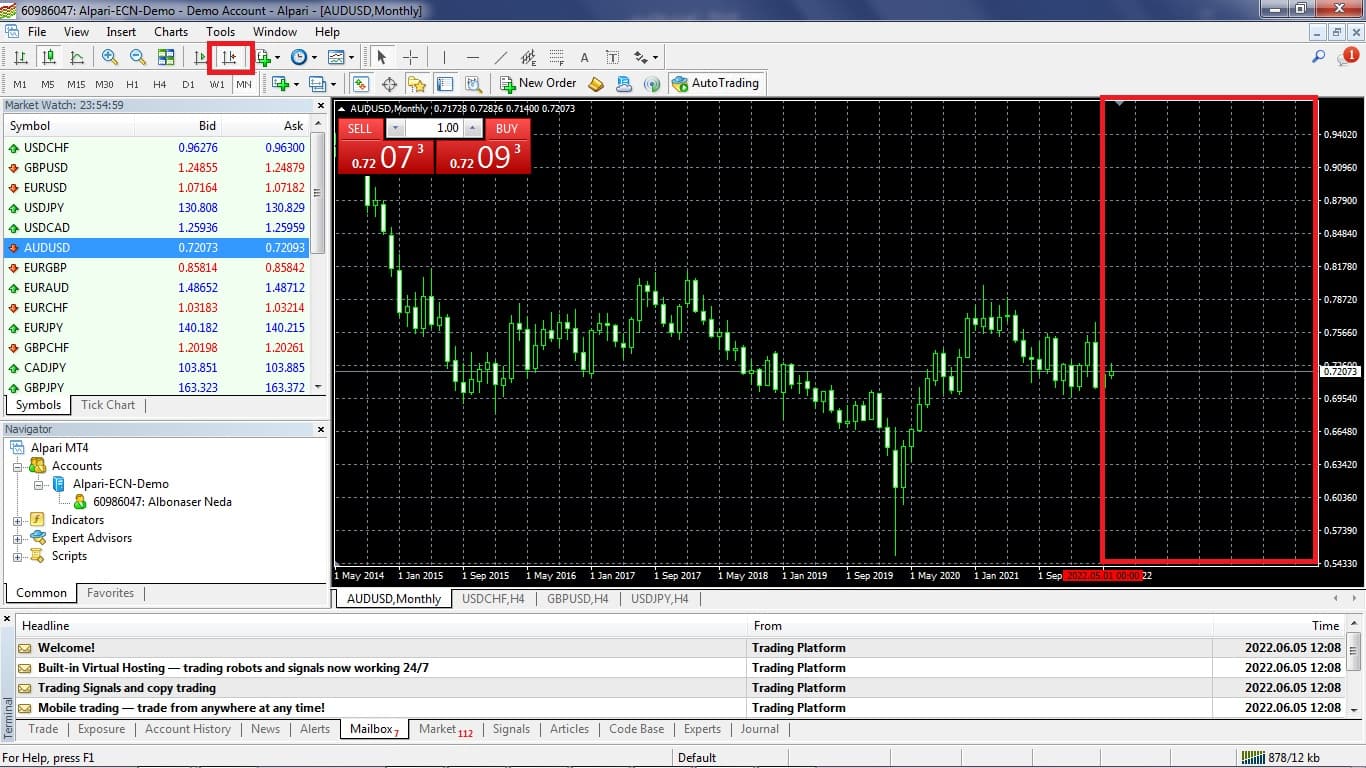Image resolution: width=1366 pixels, height=768 pixels.
Task: Switch chart to candlesticks type
Action: 48,58
